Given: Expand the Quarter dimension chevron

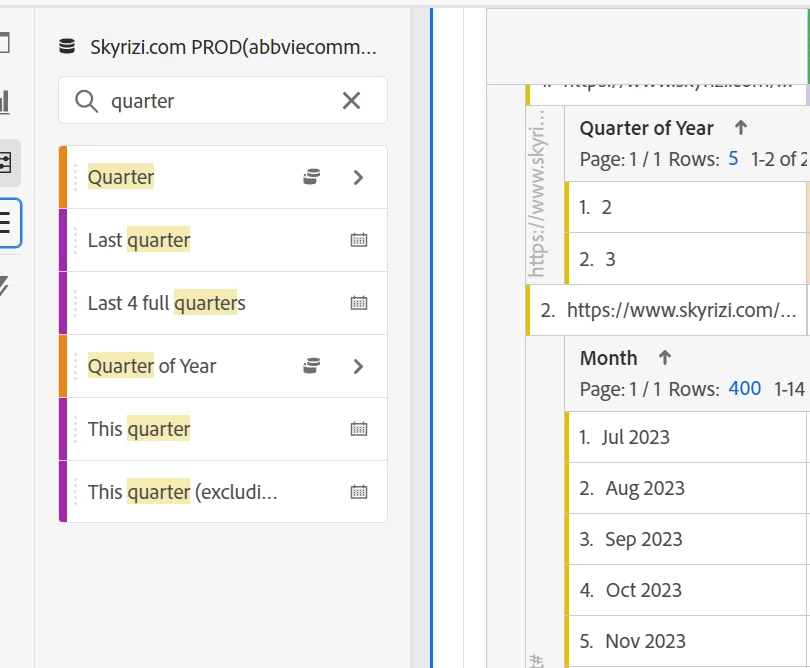Looking at the screenshot, I should coord(359,177).
